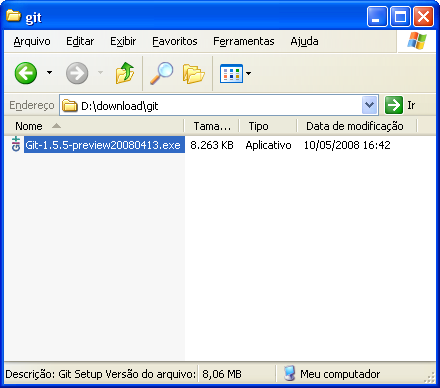
Task: Open the Forward button history dropdown
Action: point(100,72)
